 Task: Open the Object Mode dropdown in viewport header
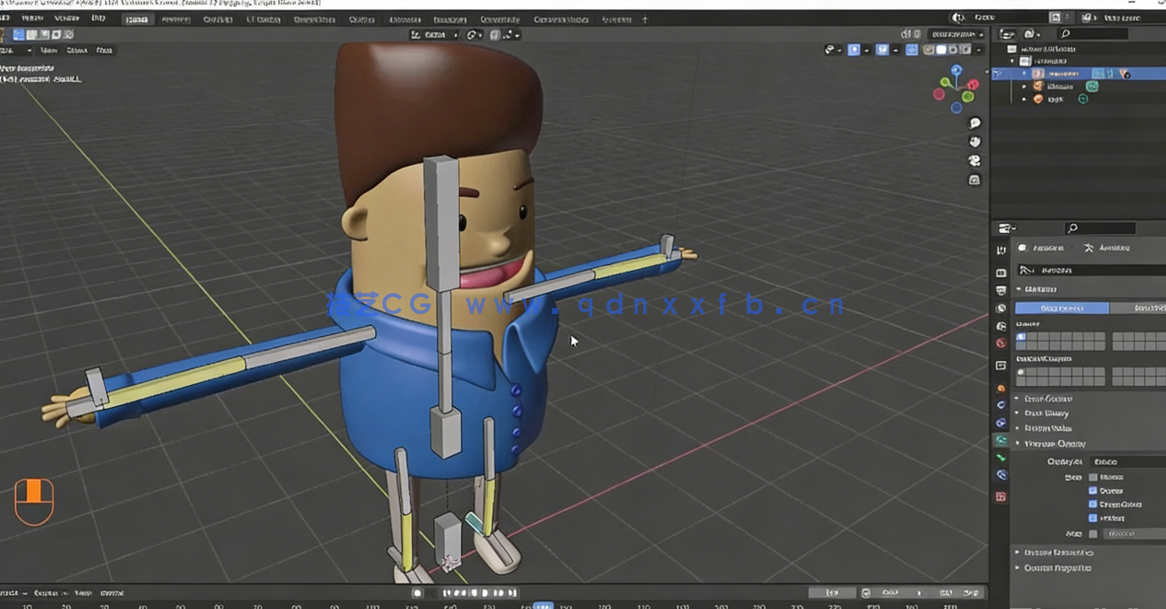click(x=15, y=50)
